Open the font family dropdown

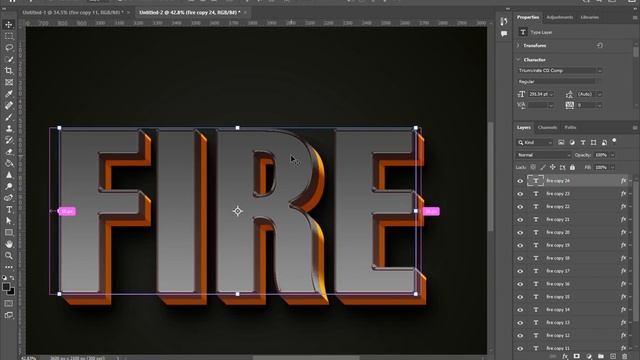coord(600,71)
